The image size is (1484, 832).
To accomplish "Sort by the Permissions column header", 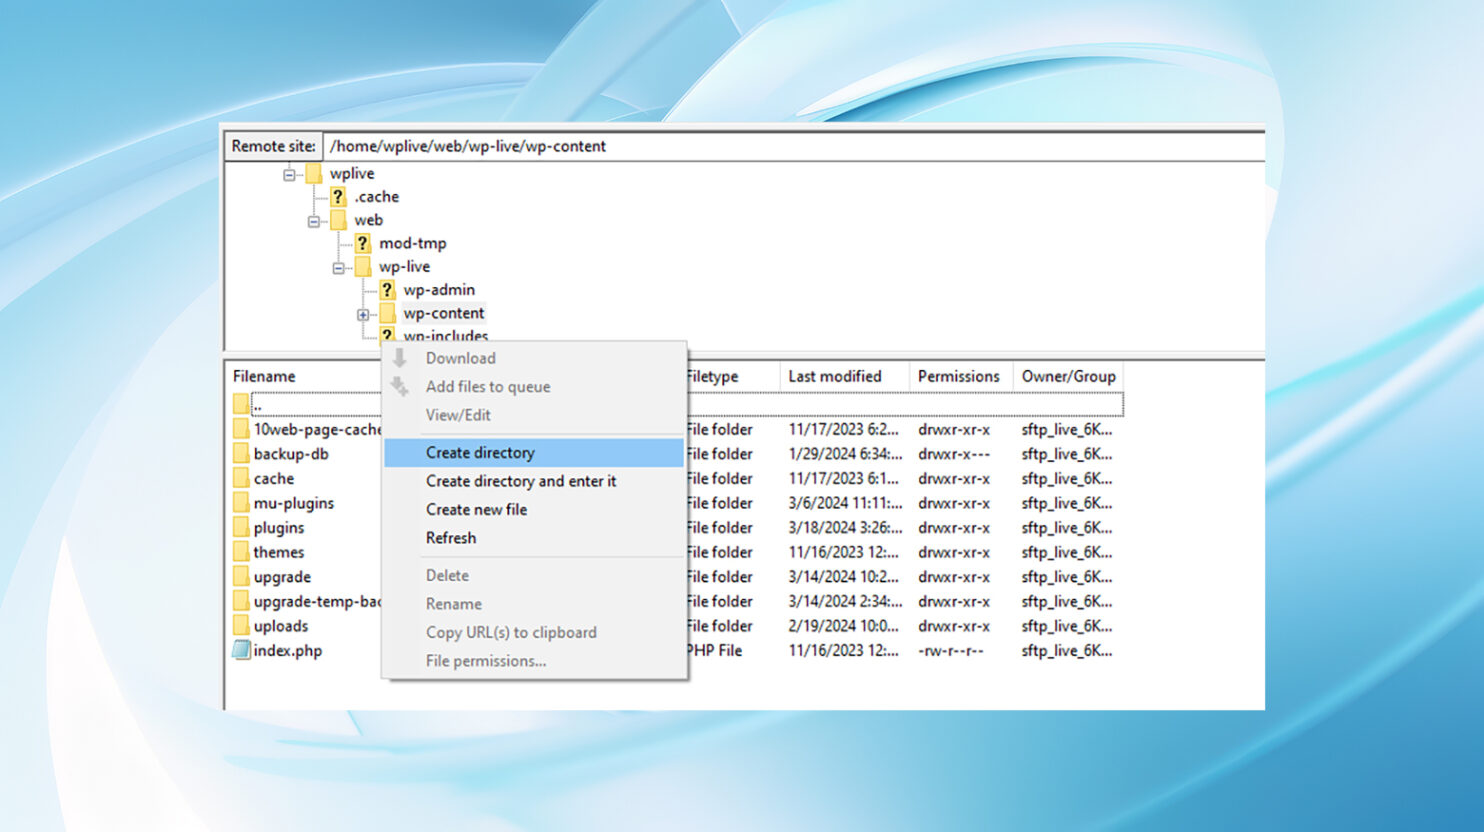I will coord(960,376).
